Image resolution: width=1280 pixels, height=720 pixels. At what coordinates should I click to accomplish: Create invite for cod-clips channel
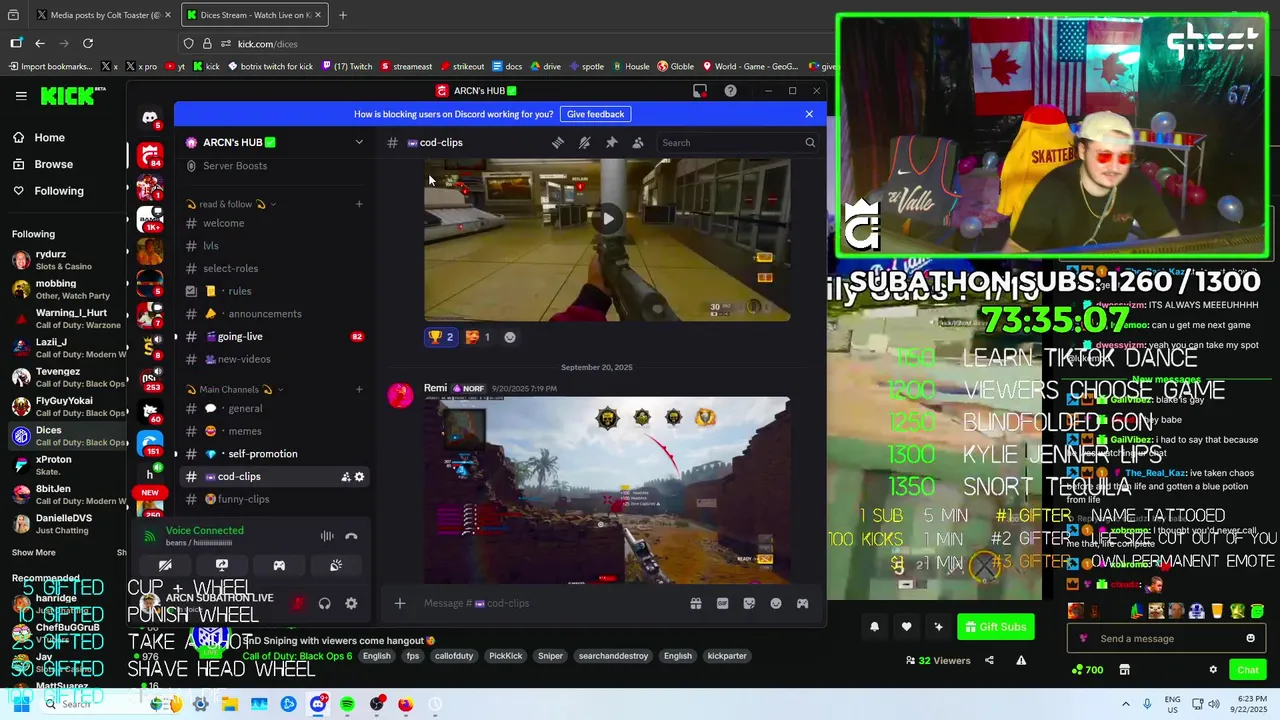pos(345,477)
